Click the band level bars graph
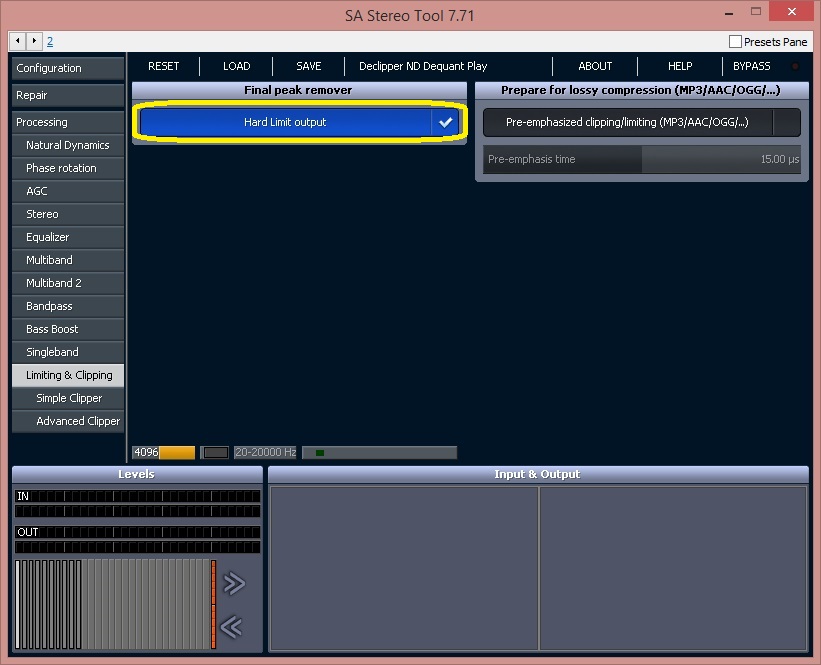The height and width of the screenshot is (665, 821). tap(116, 604)
